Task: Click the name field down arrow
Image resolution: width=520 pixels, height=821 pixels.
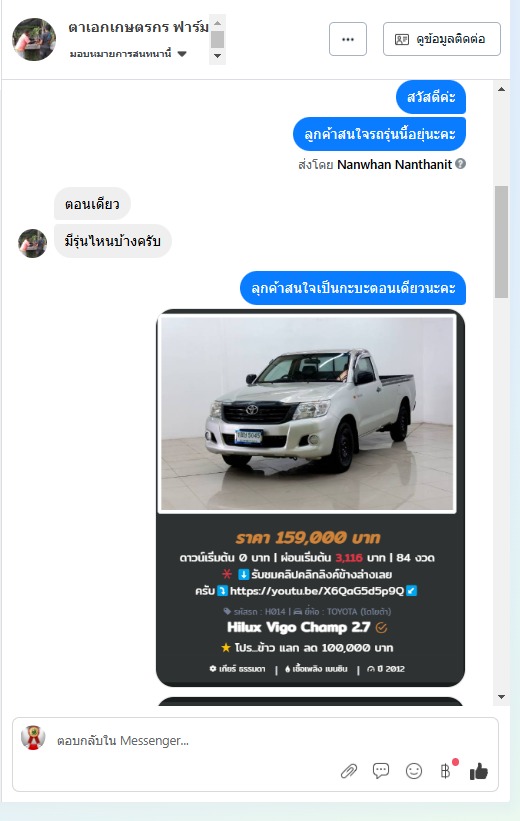Action: 217,56
